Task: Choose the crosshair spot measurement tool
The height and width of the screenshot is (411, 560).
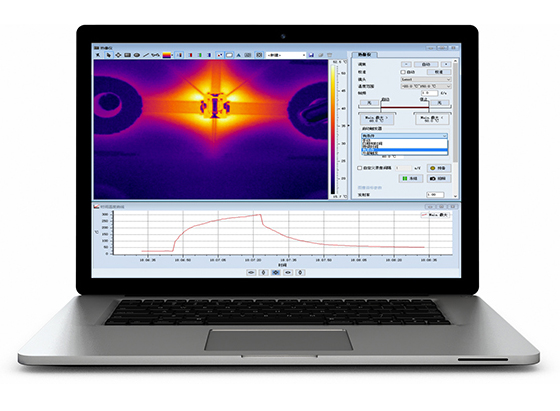Action: 118,55
